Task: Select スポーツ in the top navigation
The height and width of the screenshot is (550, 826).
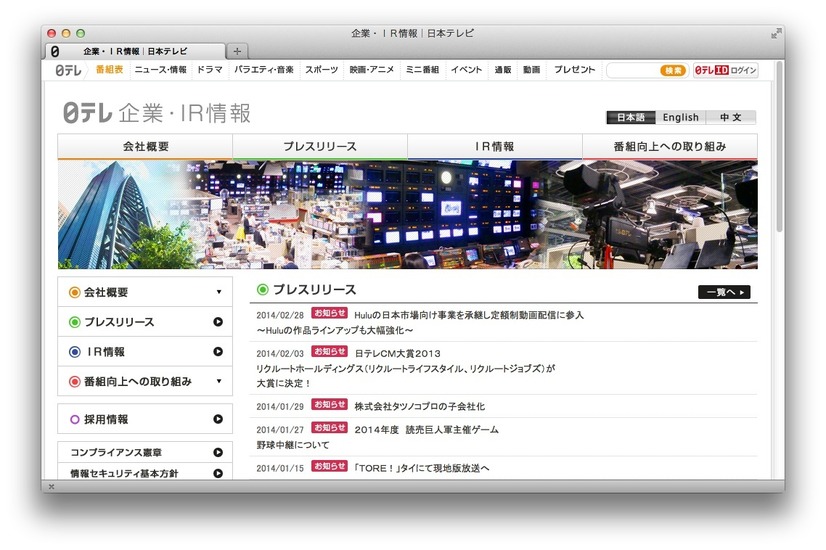Action: point(321,70)
